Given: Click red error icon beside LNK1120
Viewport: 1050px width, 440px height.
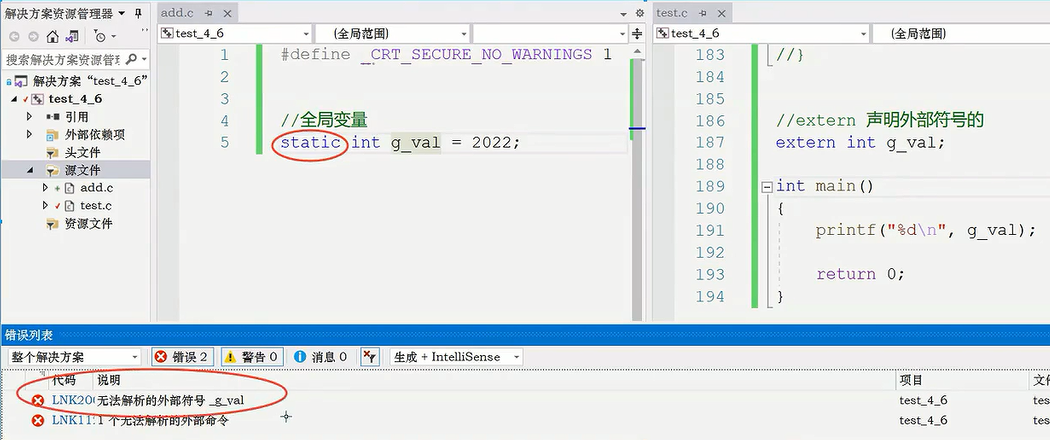Looking at the screenshot, I should click(x=38, y=421).
